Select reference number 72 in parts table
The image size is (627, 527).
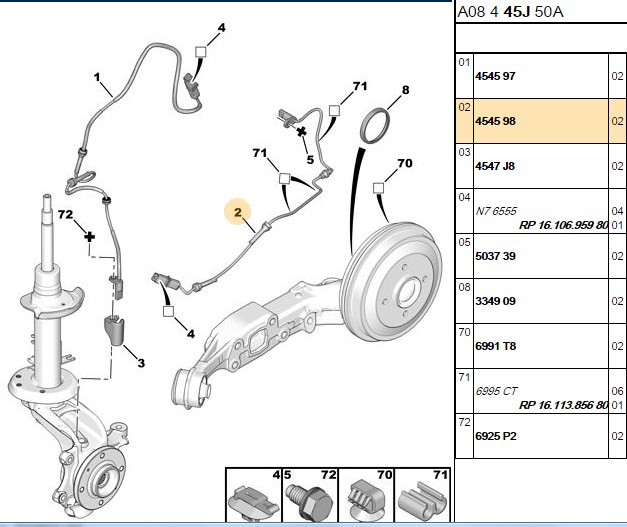coord(464,422)
